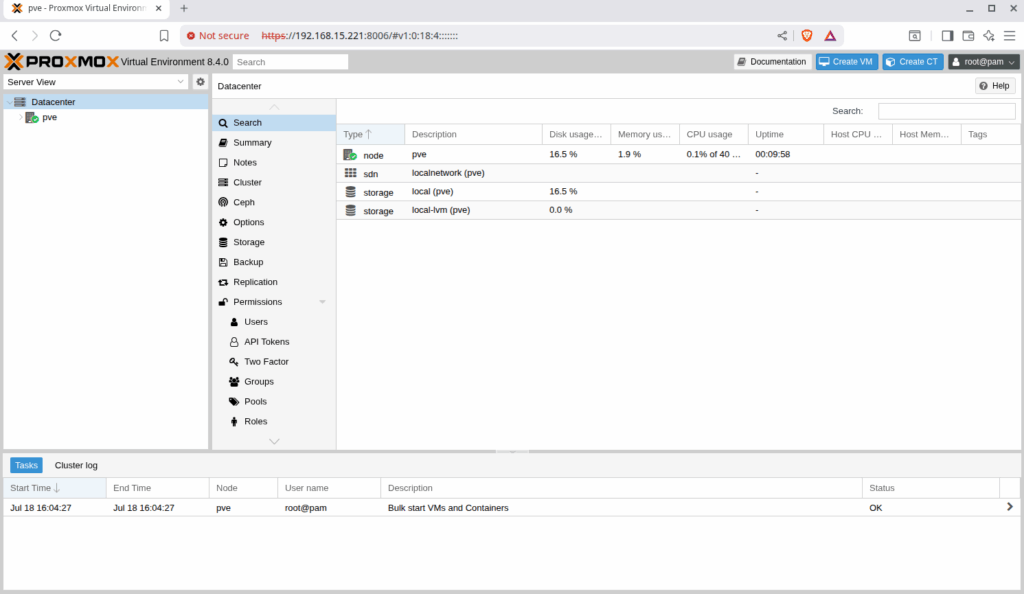
Task: Click the Help button
Action: [995, 86]
